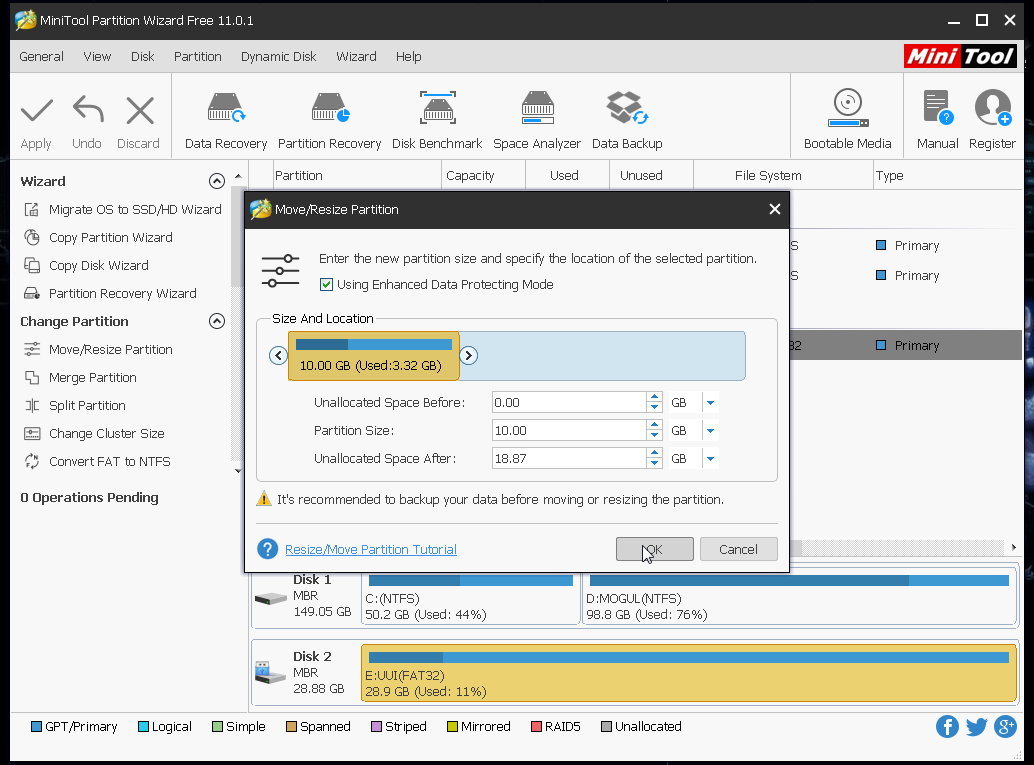
Task: Open unit dropdown for Unallocated Space Before
Action: (710, 402)
